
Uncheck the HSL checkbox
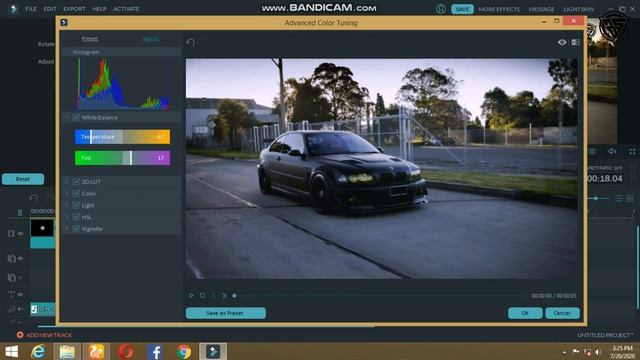76,217
